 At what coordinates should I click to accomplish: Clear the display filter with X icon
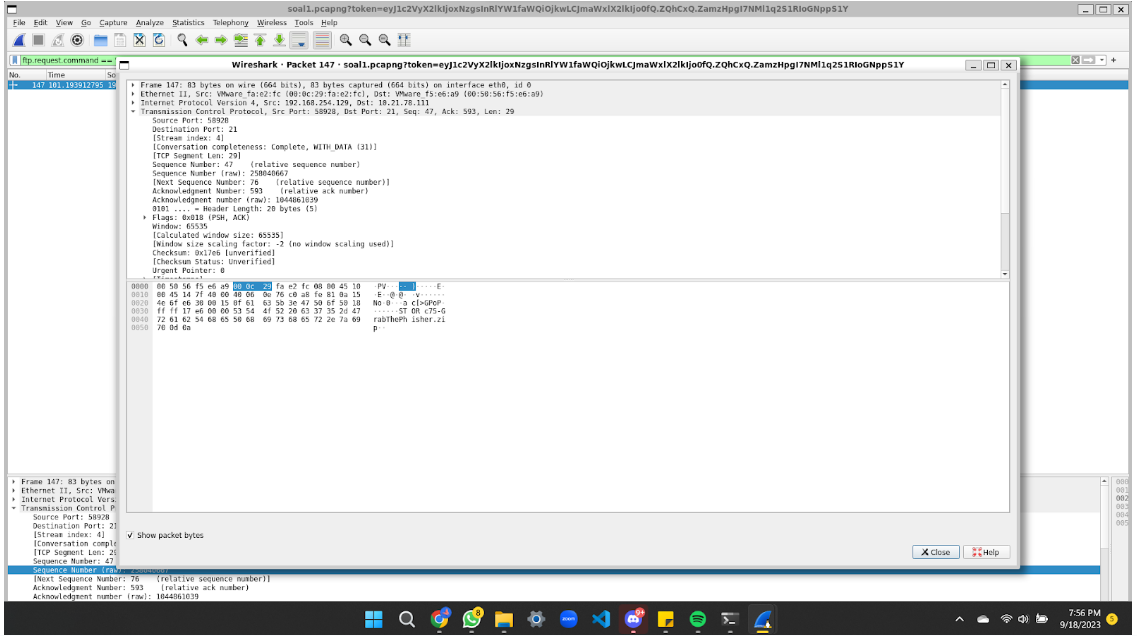click(1075, 60)
